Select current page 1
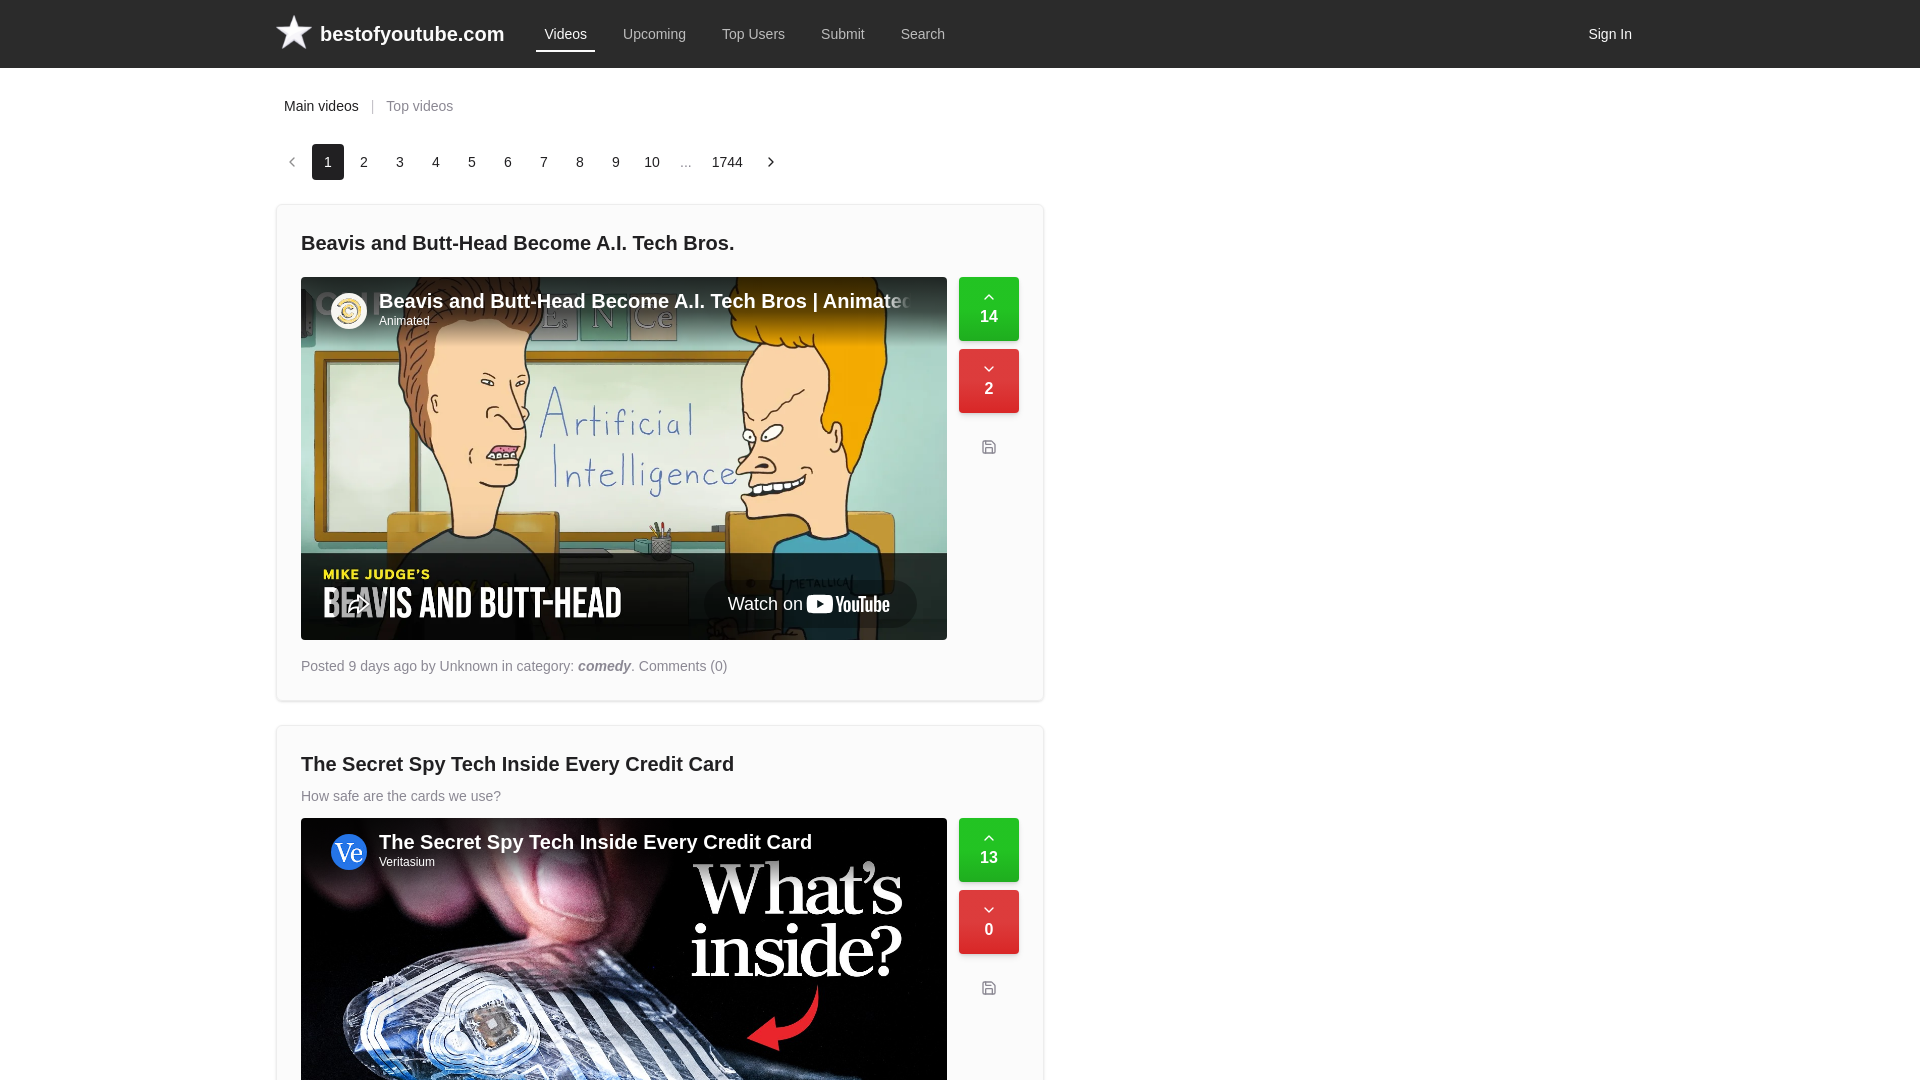The image size is (1920, 1080). pos(328,162)
